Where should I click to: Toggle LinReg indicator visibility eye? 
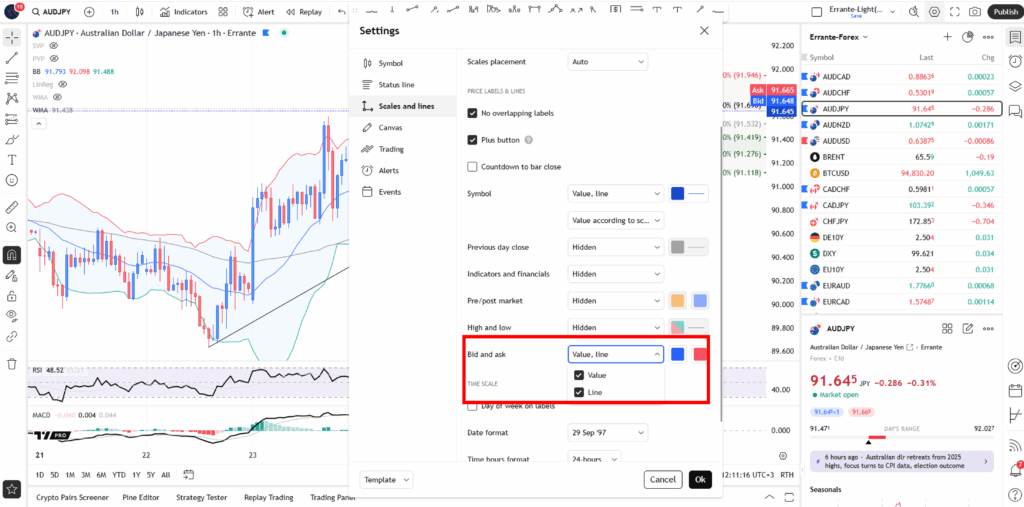point(63,84)
